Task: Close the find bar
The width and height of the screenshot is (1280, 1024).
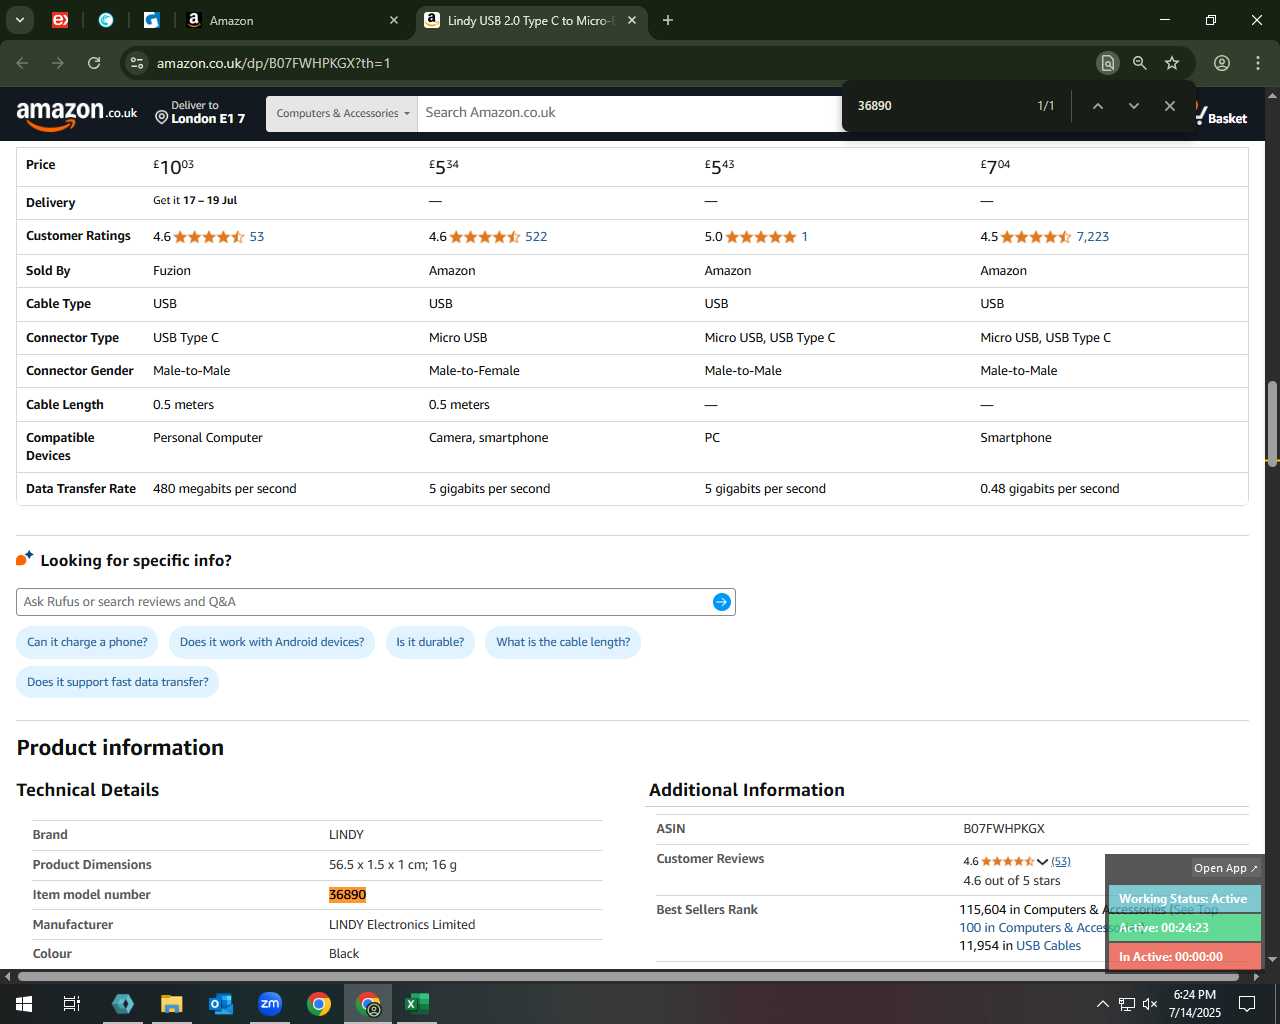Action: (x=1169, y=106)
